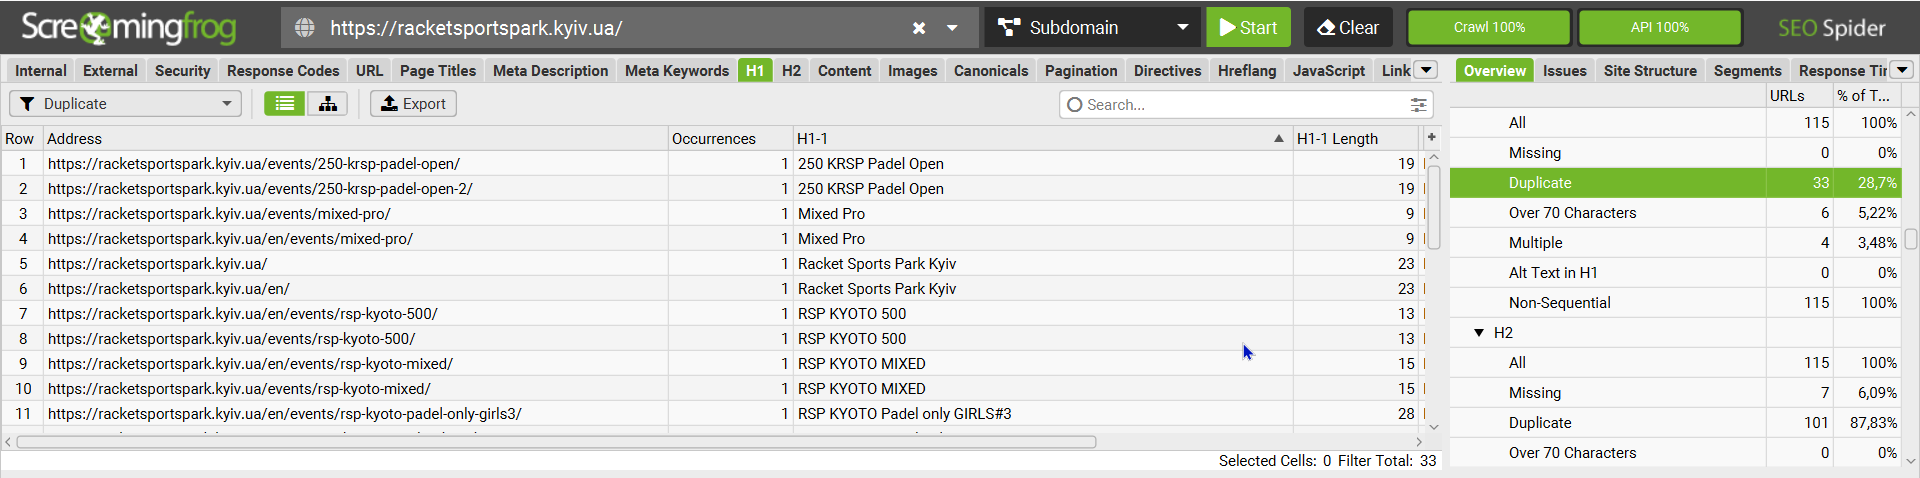The image size is (1920, 478).
Task: Select the homepage URL in row 5
Action: pos(157,263)
